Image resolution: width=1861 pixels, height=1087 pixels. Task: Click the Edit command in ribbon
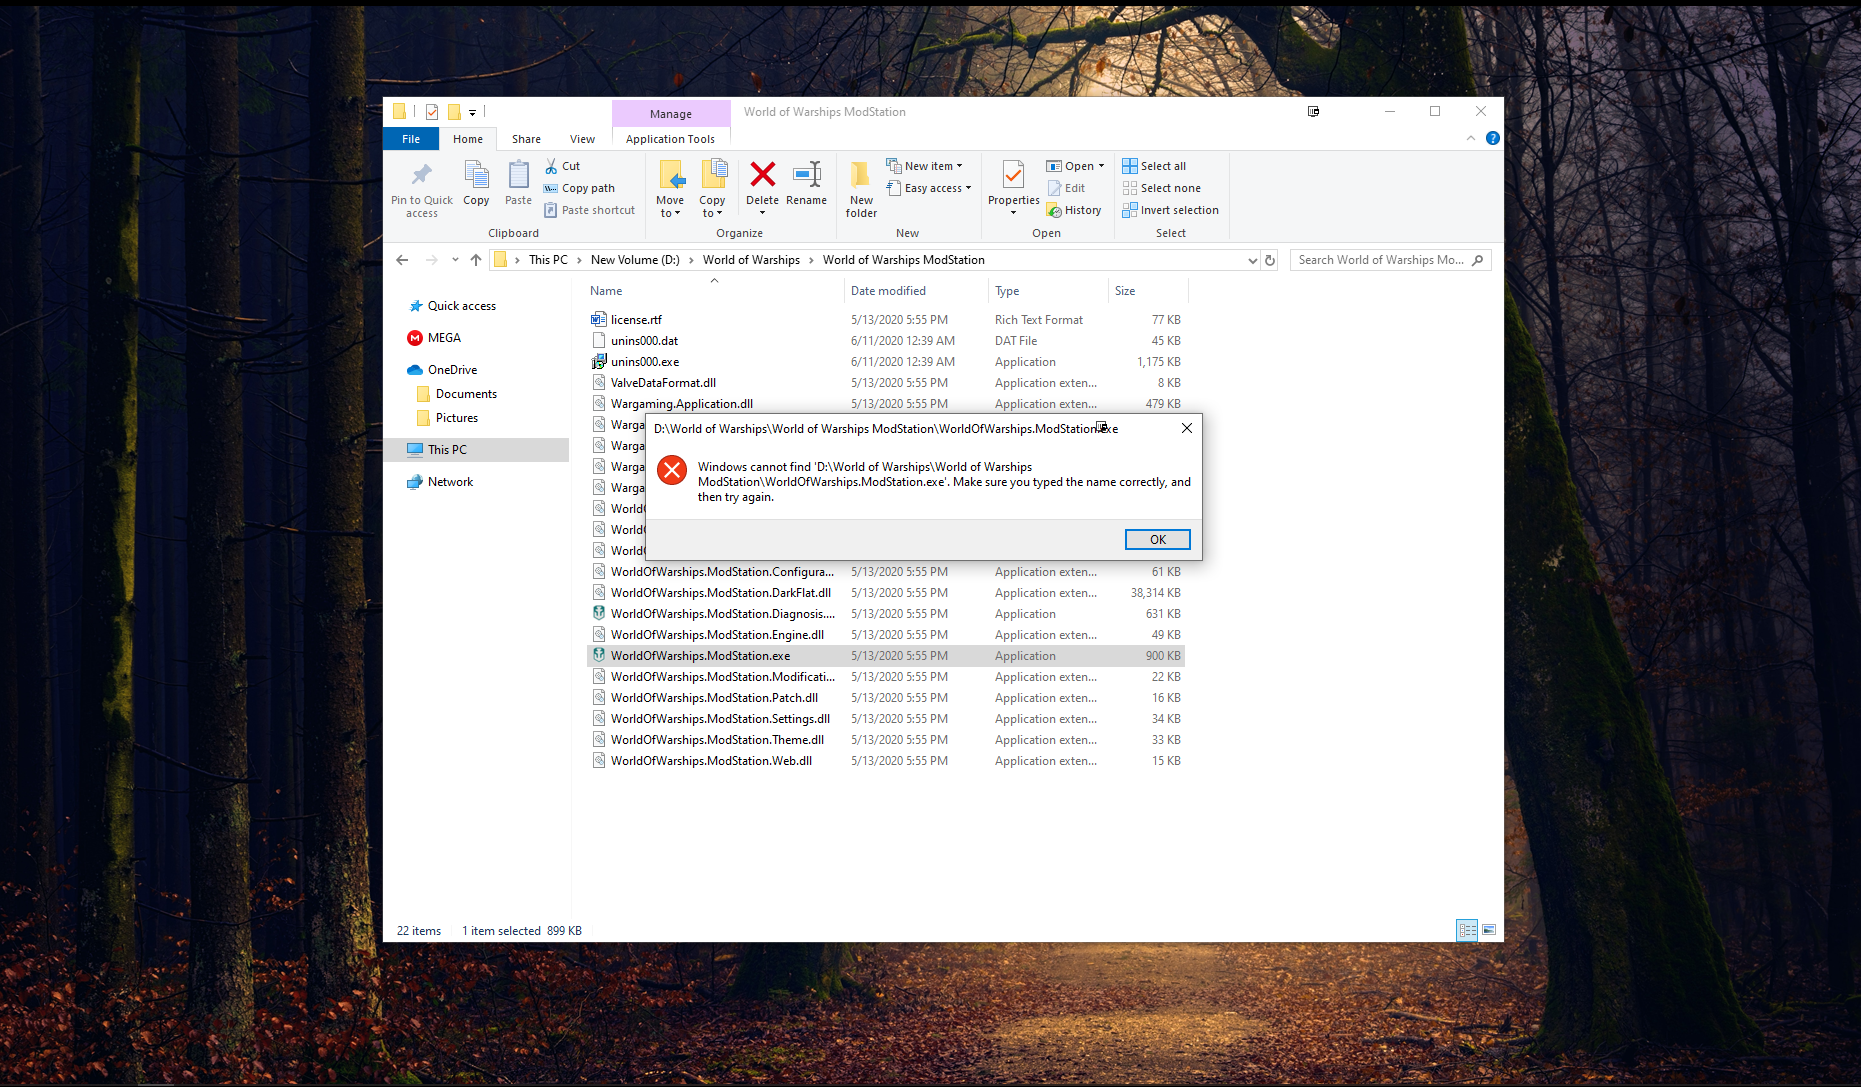pos(1066,188)
